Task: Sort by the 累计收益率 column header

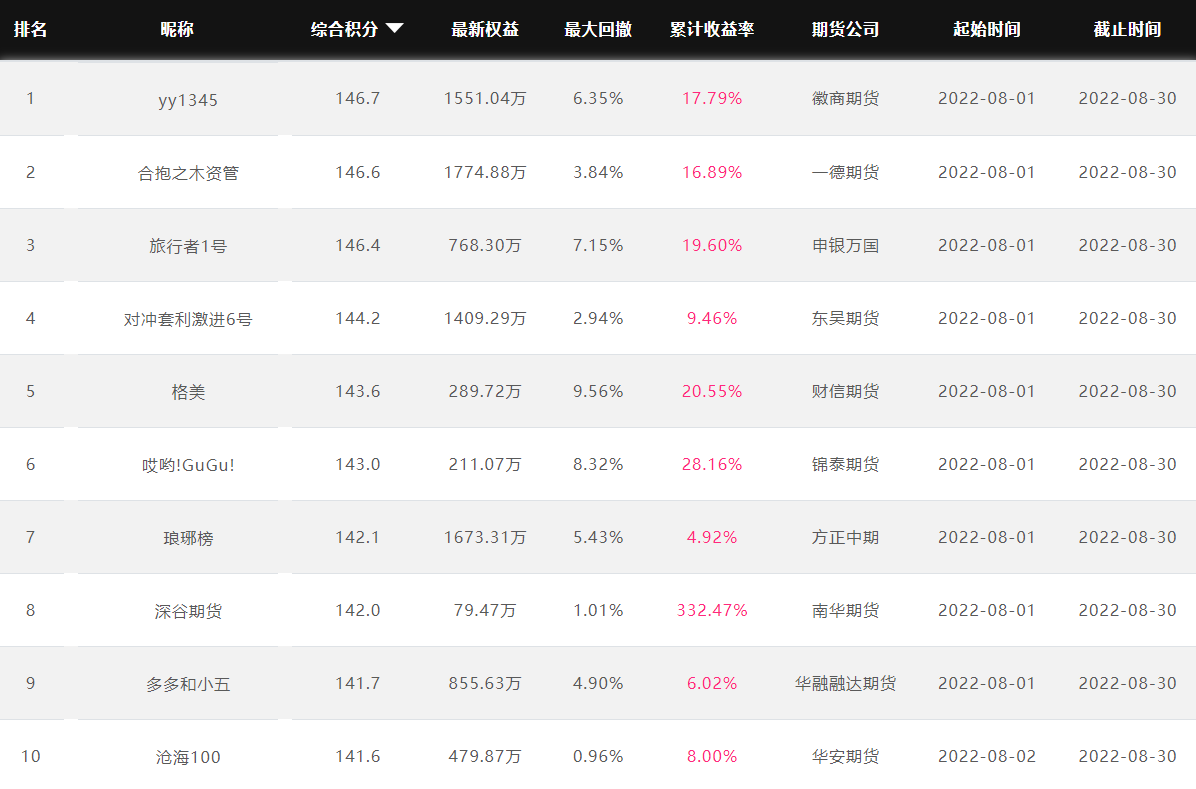Action: [712, 29]
